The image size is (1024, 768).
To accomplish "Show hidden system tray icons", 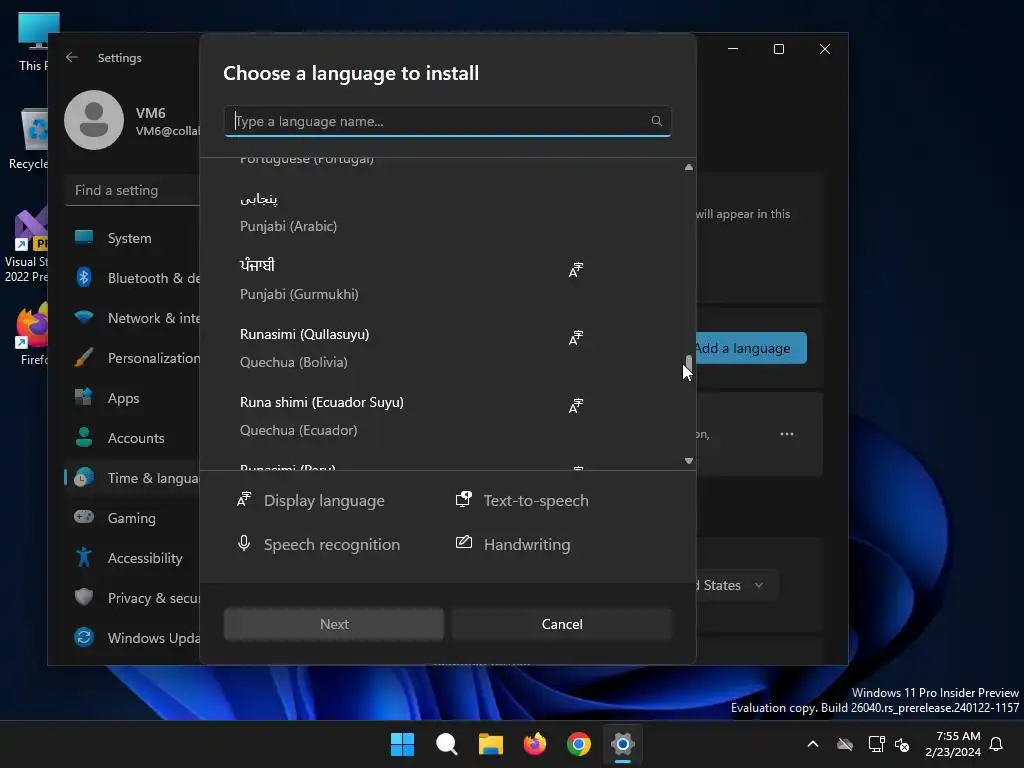I will coord(813,744).
